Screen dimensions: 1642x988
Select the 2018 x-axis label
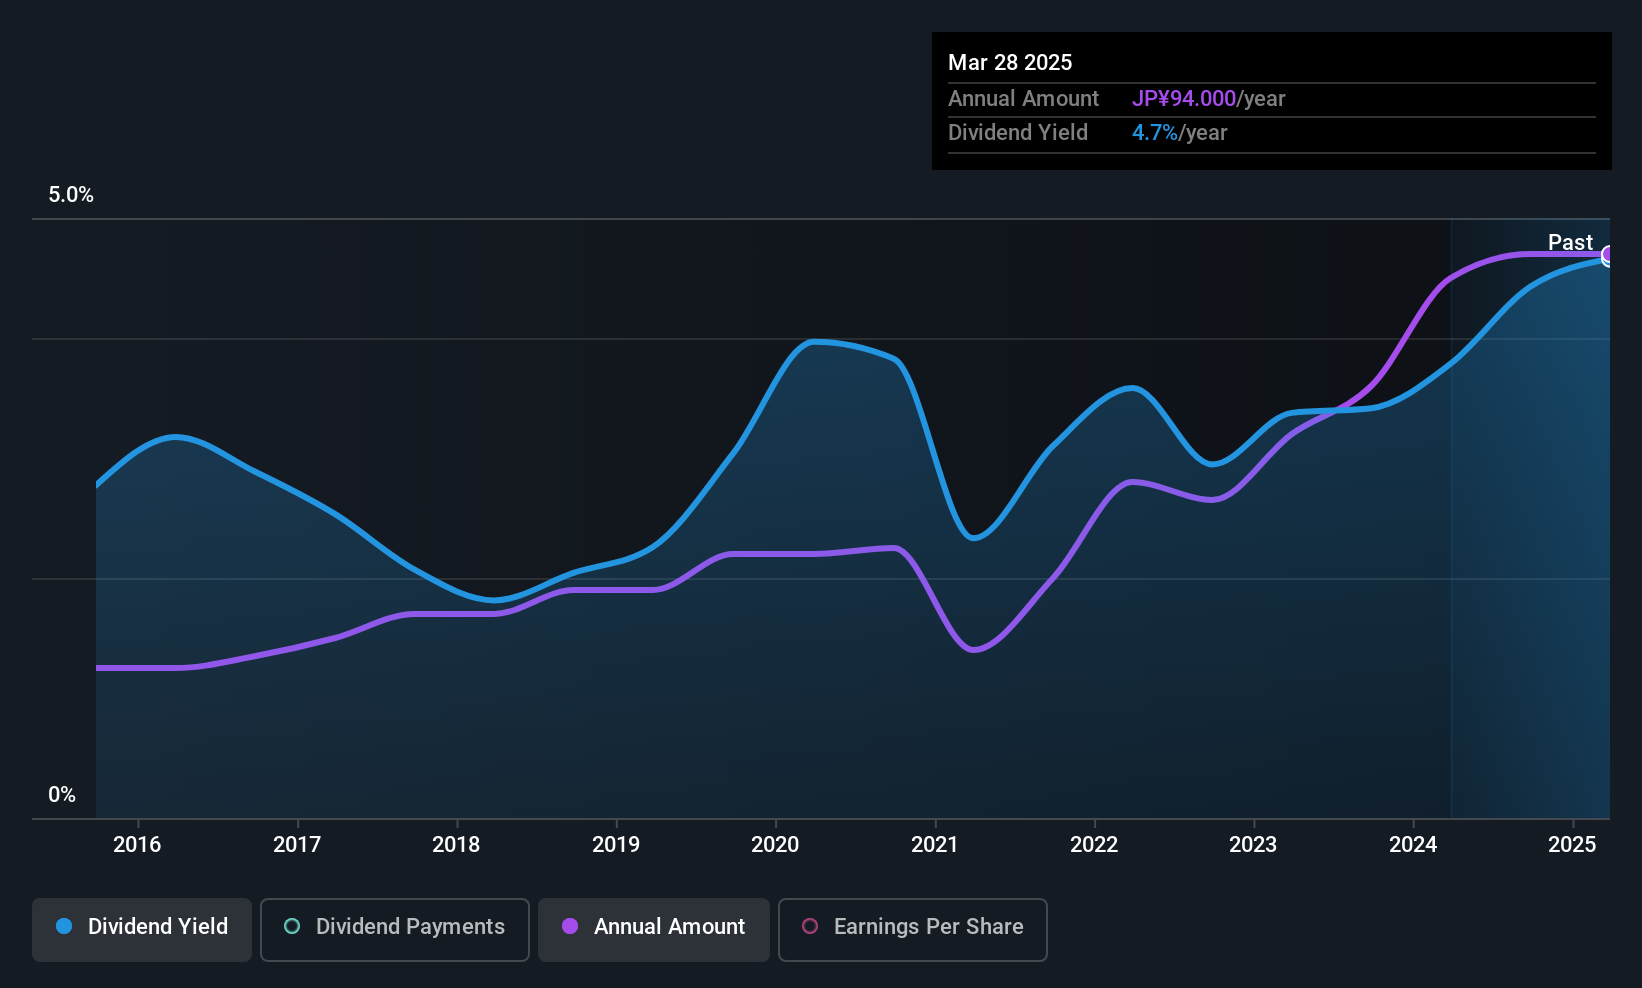tap(456, 845)
